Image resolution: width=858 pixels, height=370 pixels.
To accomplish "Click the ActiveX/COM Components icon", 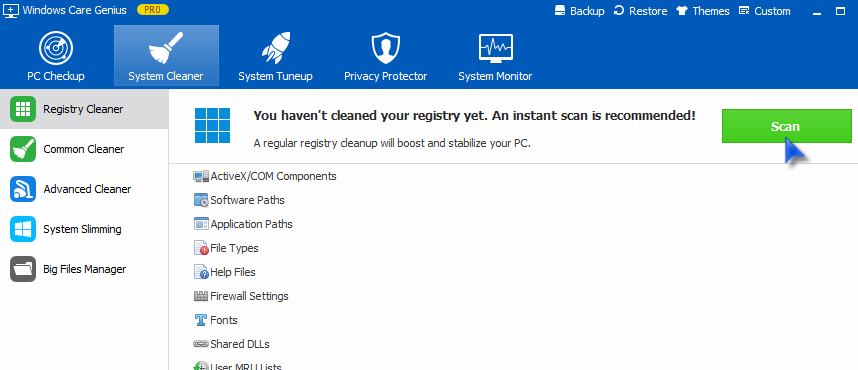I will pos(201,176).
